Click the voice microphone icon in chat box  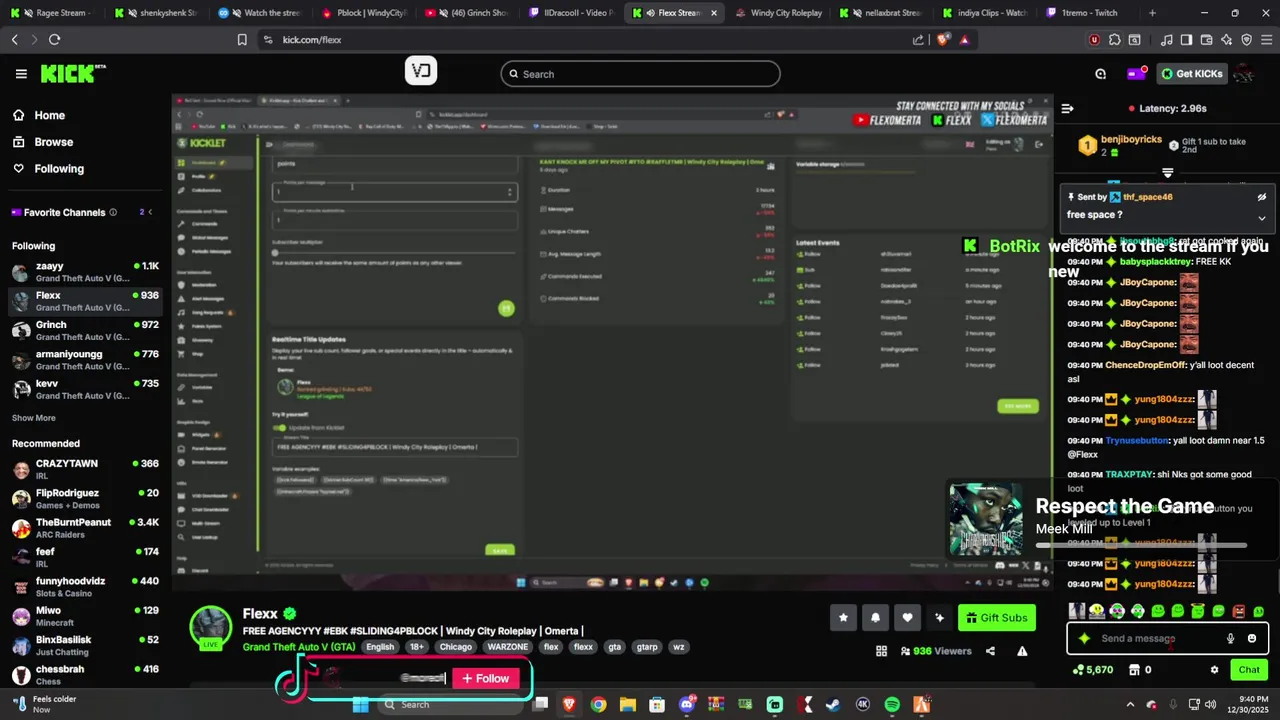click(x=1231, y=639)
